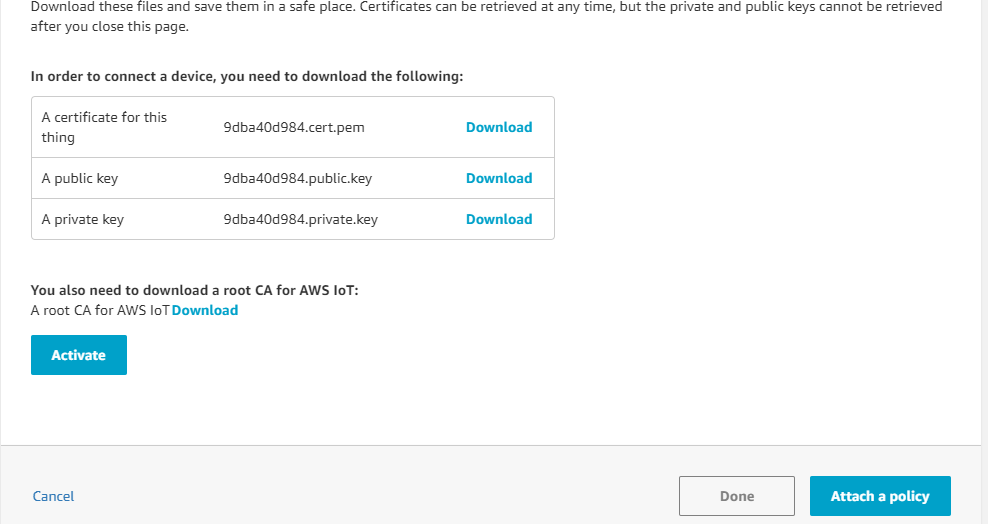Viewport: 988px width, 524px height.
Task: Cancel the certificate creation
Action: click(x=53, y=496)
